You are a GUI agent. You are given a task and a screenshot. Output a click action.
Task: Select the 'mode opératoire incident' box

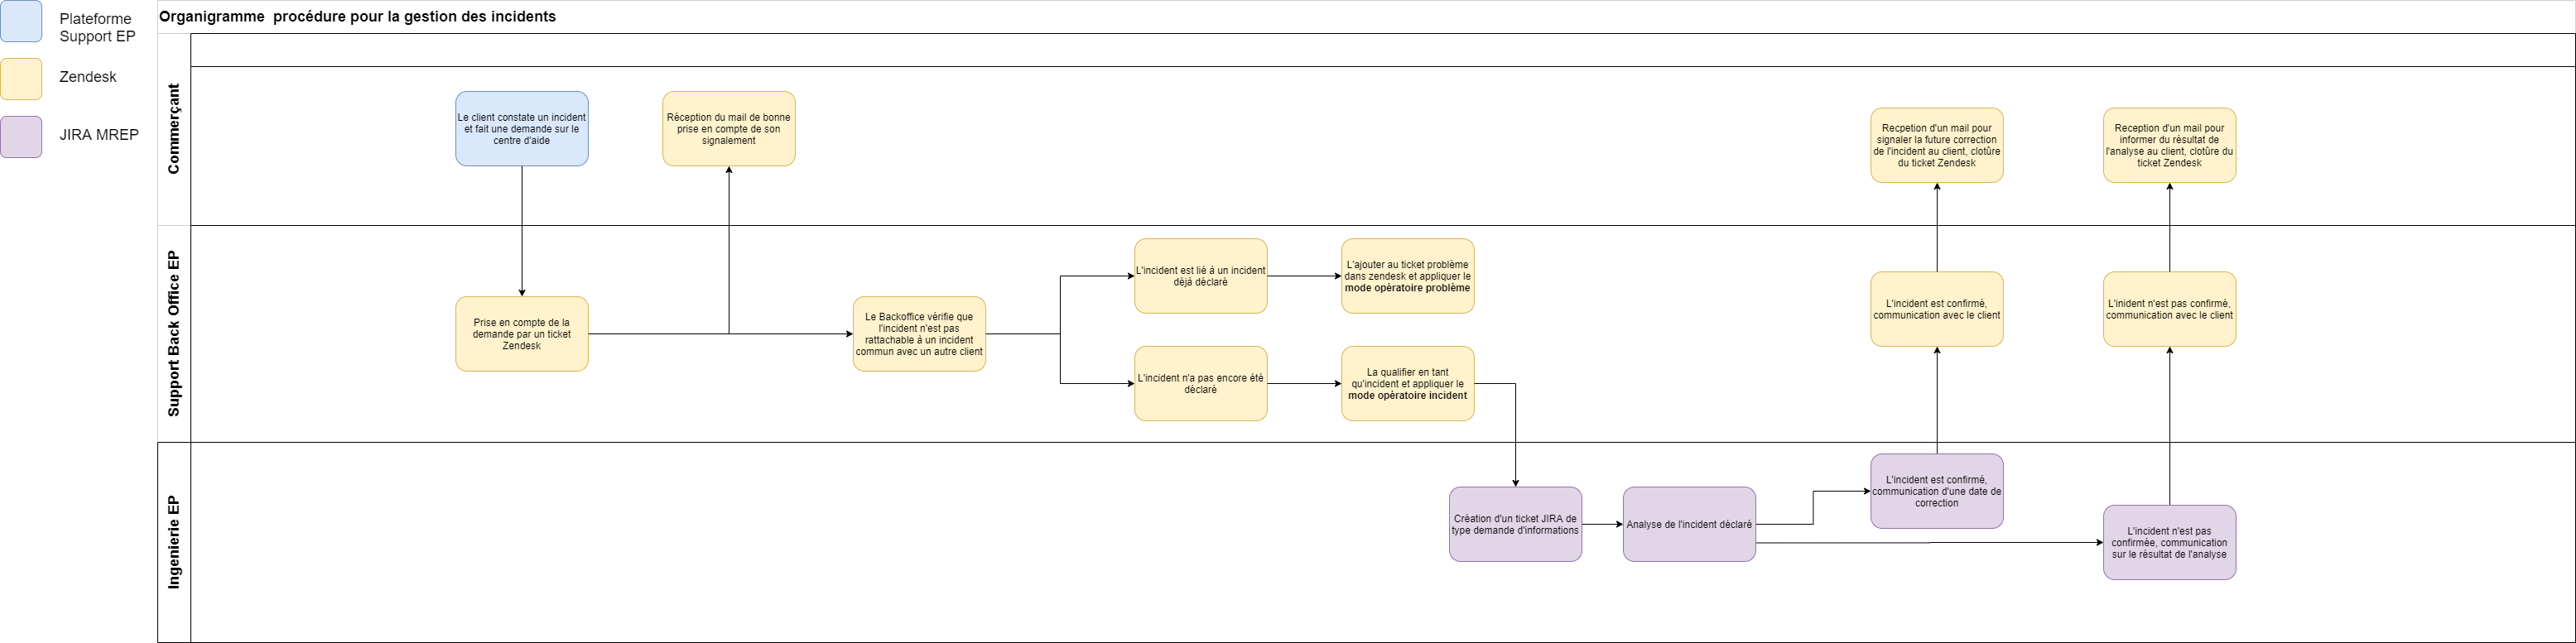(1407, 384)
